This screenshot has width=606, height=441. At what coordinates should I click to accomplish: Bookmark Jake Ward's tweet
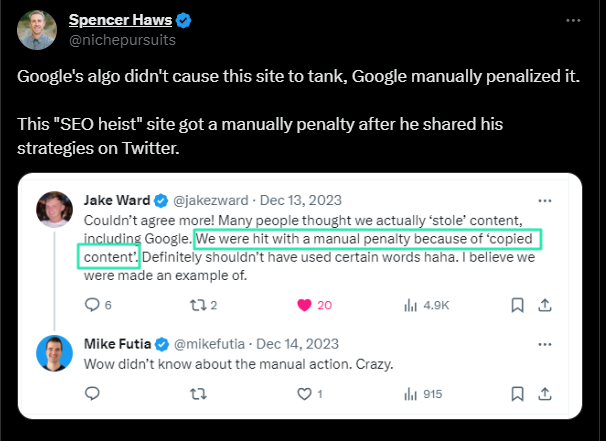coord(517,304)
